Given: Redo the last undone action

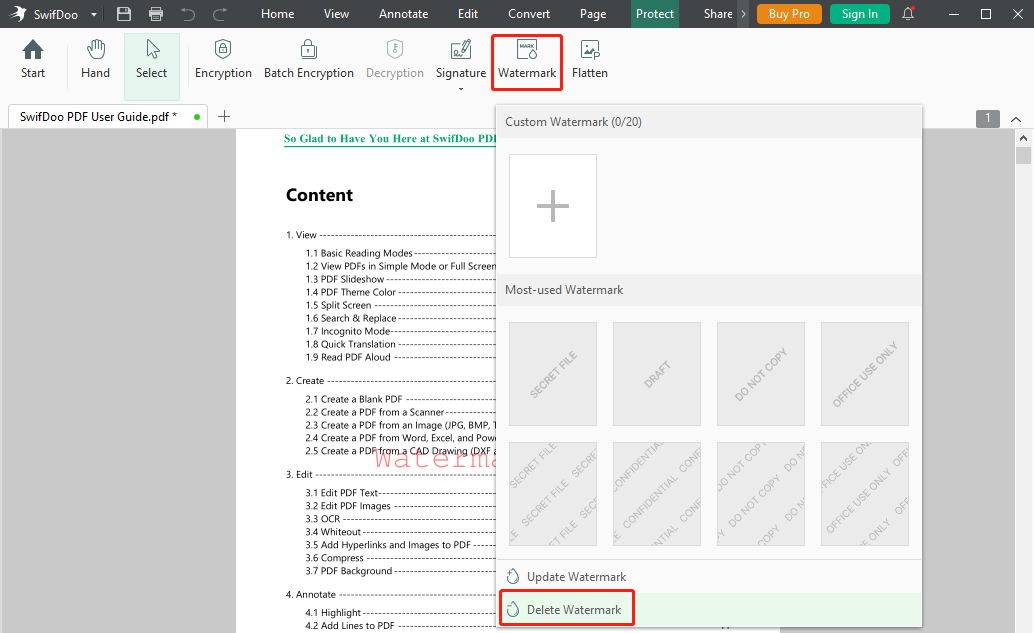Looking at the screenshot, I should tap(220, 14).
